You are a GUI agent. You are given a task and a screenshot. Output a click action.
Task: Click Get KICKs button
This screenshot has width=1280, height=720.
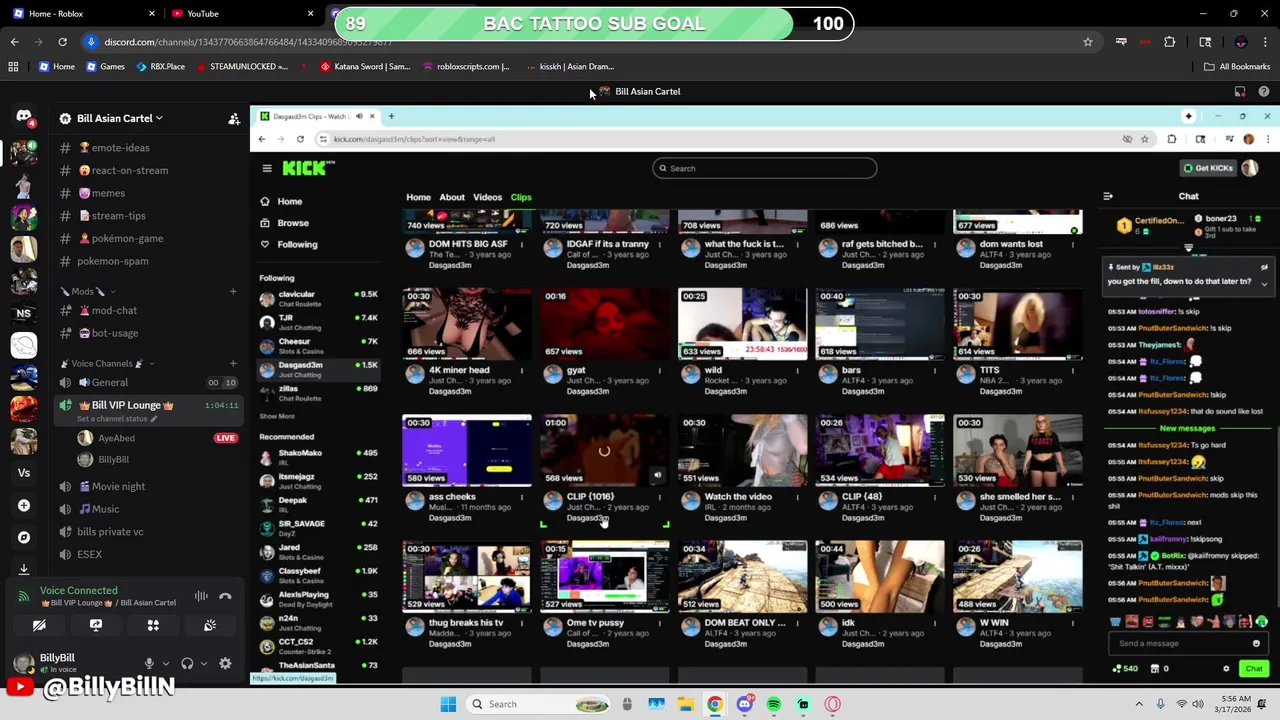tap(1208, 168)
